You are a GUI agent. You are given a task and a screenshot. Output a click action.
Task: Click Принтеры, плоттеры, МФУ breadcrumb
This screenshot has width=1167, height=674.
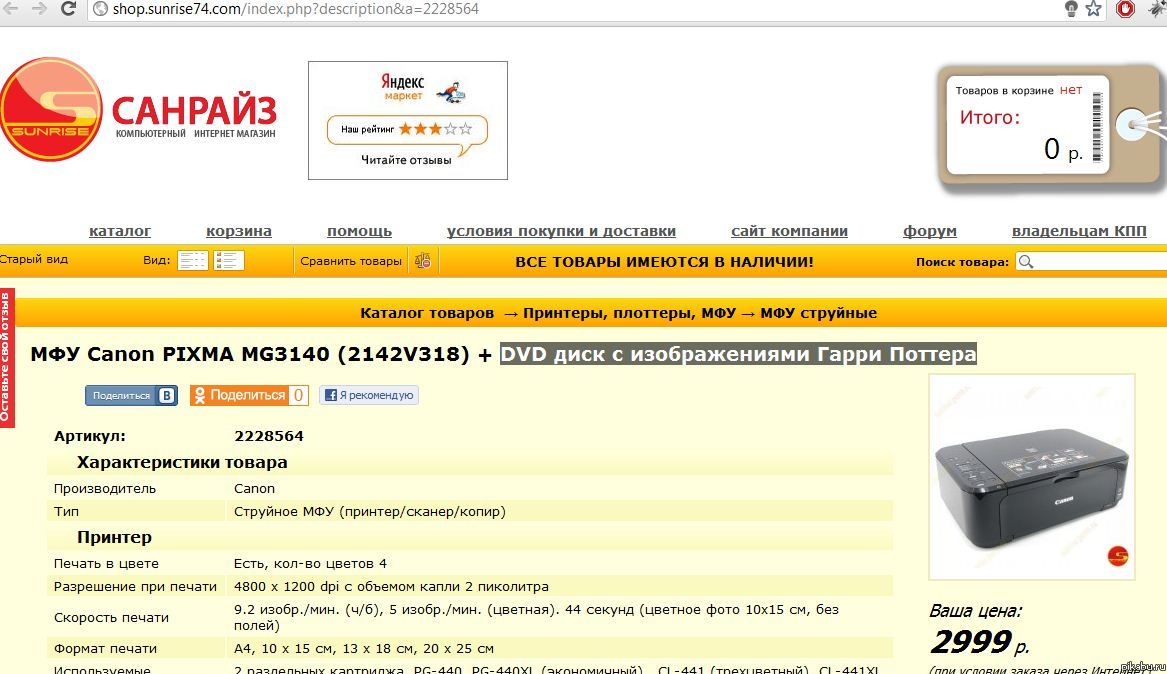click(629, 313)
